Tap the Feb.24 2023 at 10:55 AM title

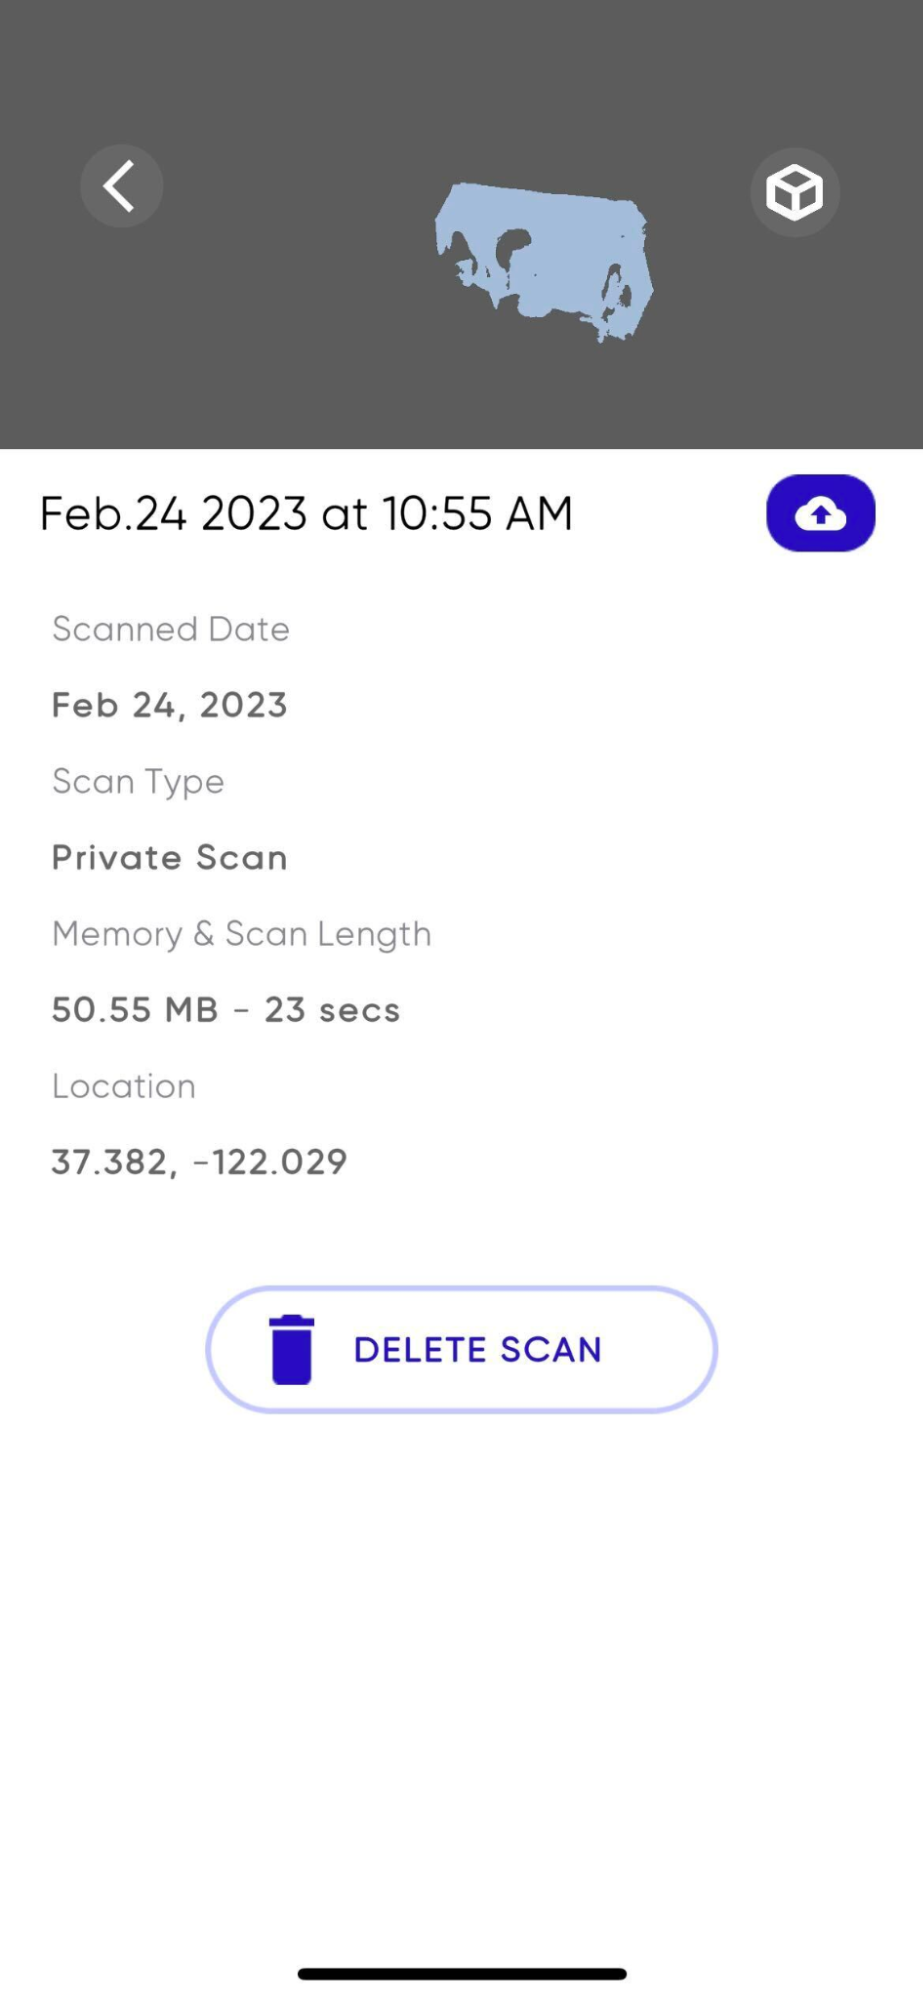pos(306,514)
